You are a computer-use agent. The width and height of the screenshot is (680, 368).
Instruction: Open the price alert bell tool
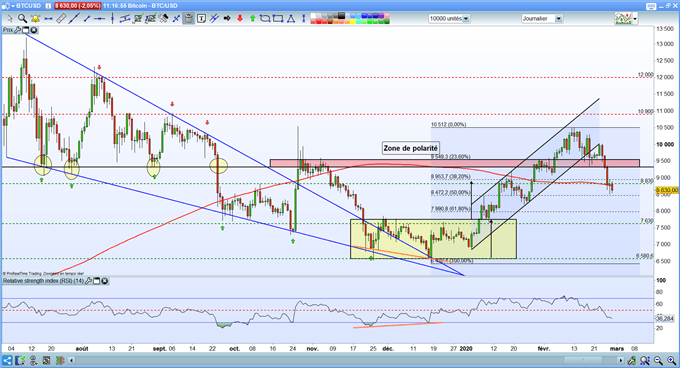pyautogui.click(x=35, y=19)
